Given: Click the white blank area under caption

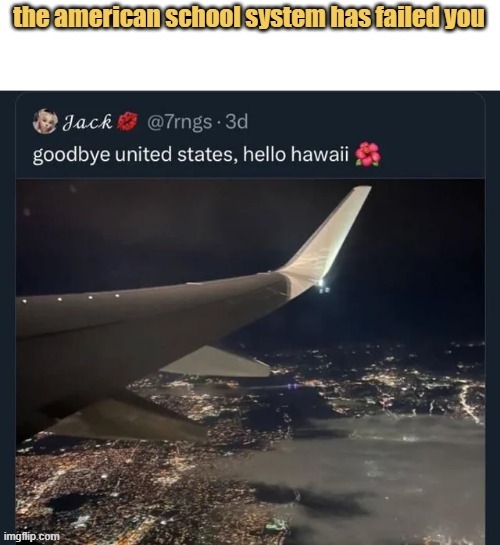Looking at the screenshot, I should click(x=250, y=61).
